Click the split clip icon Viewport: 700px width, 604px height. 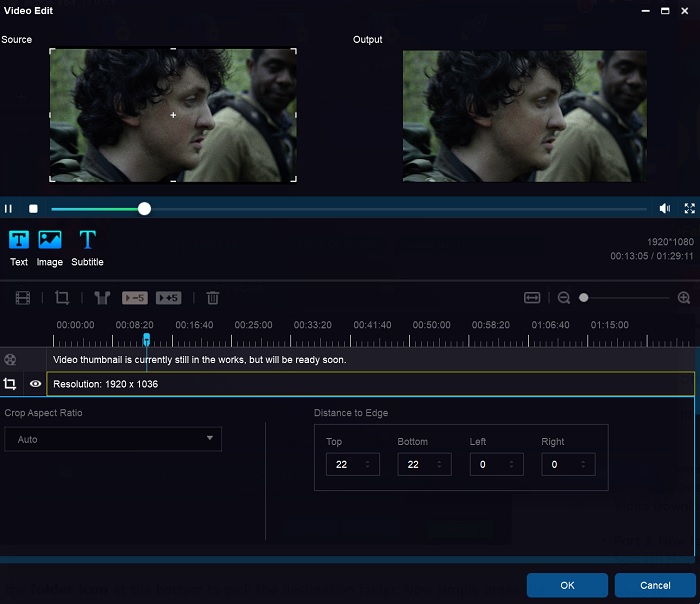pyautogui.click(x=102, y=298)
